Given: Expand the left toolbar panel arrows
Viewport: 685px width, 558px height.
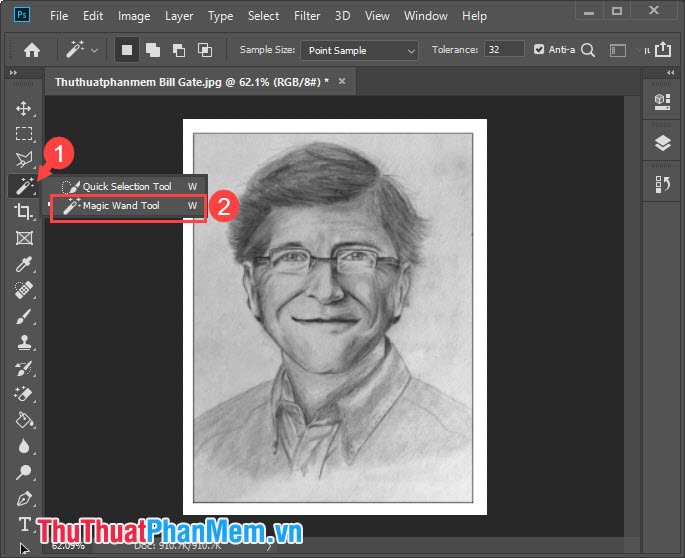Looking at the screenshot, I should (13, 73).
